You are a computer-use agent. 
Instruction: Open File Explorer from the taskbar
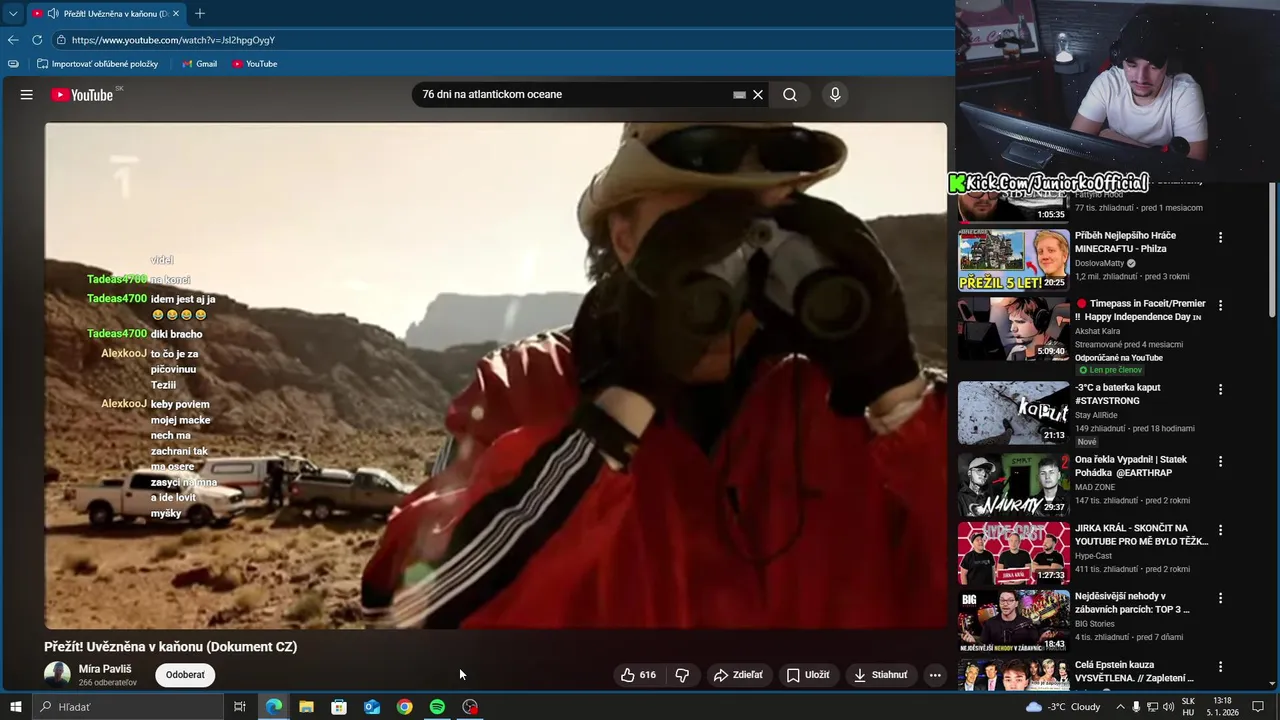click(x=306, y=707)
